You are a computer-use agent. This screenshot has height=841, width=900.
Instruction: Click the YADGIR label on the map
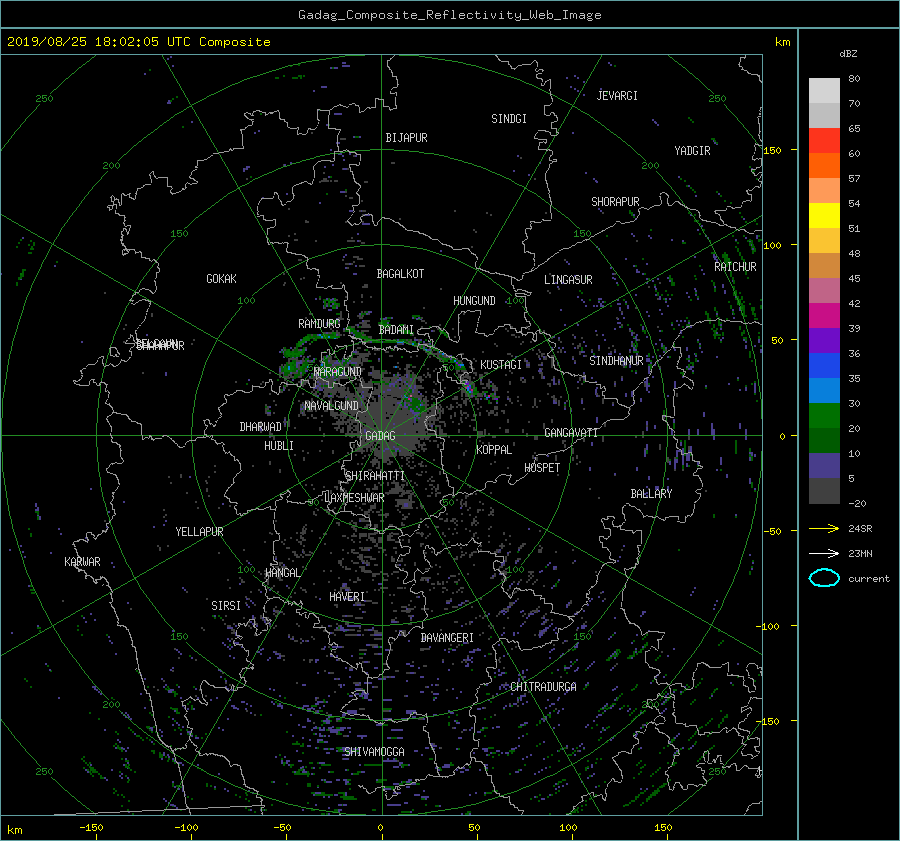point(692,151)
